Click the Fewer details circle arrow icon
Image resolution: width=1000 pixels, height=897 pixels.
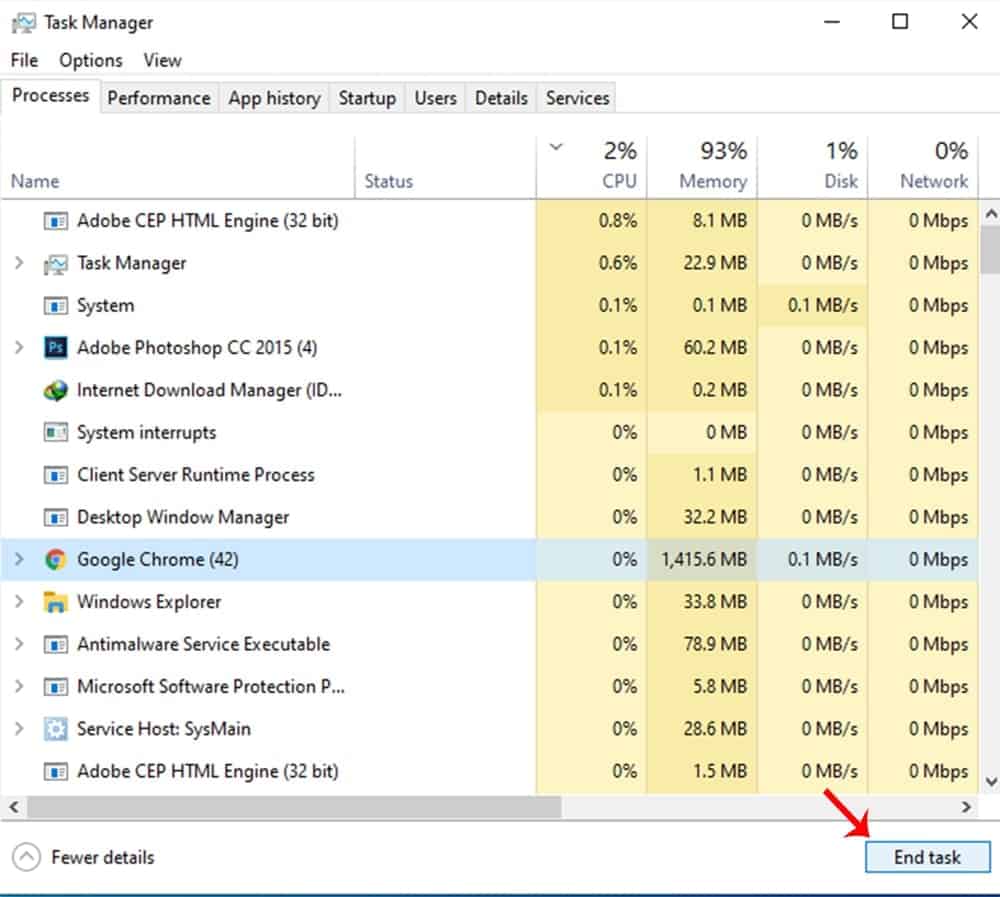pyautogui.click(x=26, y=857)
